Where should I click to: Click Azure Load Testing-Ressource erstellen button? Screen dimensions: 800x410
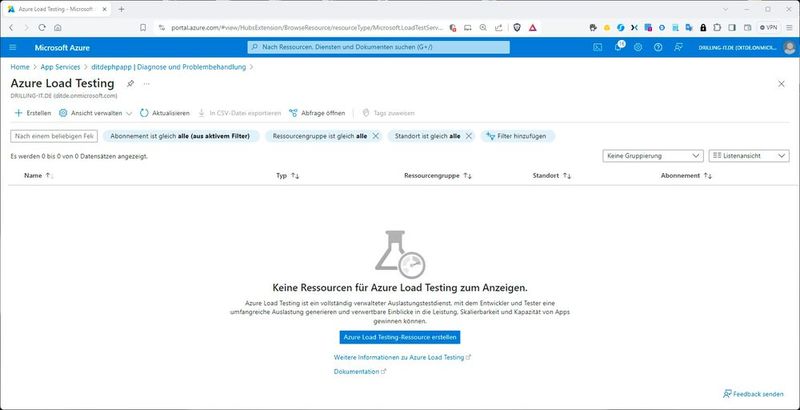400,337
